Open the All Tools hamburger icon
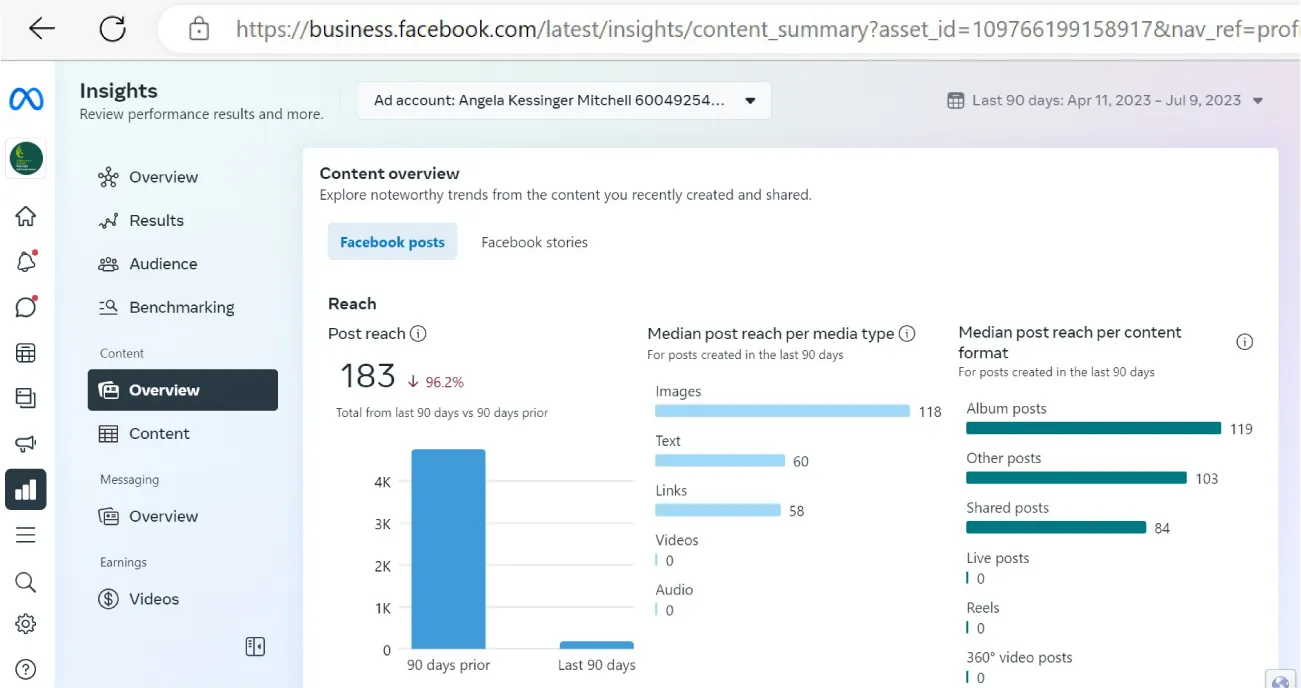1301x688 pixels. tap(25, 535)
